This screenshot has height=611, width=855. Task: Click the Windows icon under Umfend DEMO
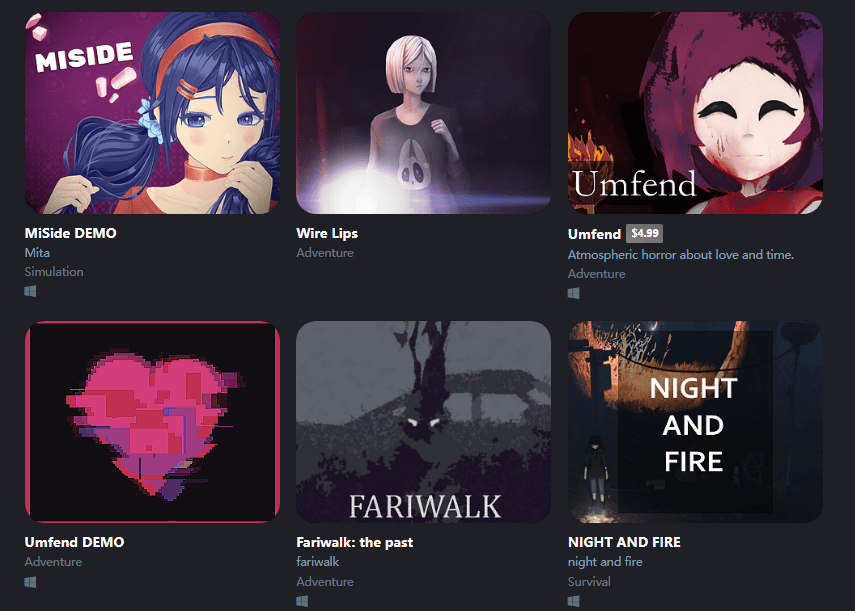point(31,582)
